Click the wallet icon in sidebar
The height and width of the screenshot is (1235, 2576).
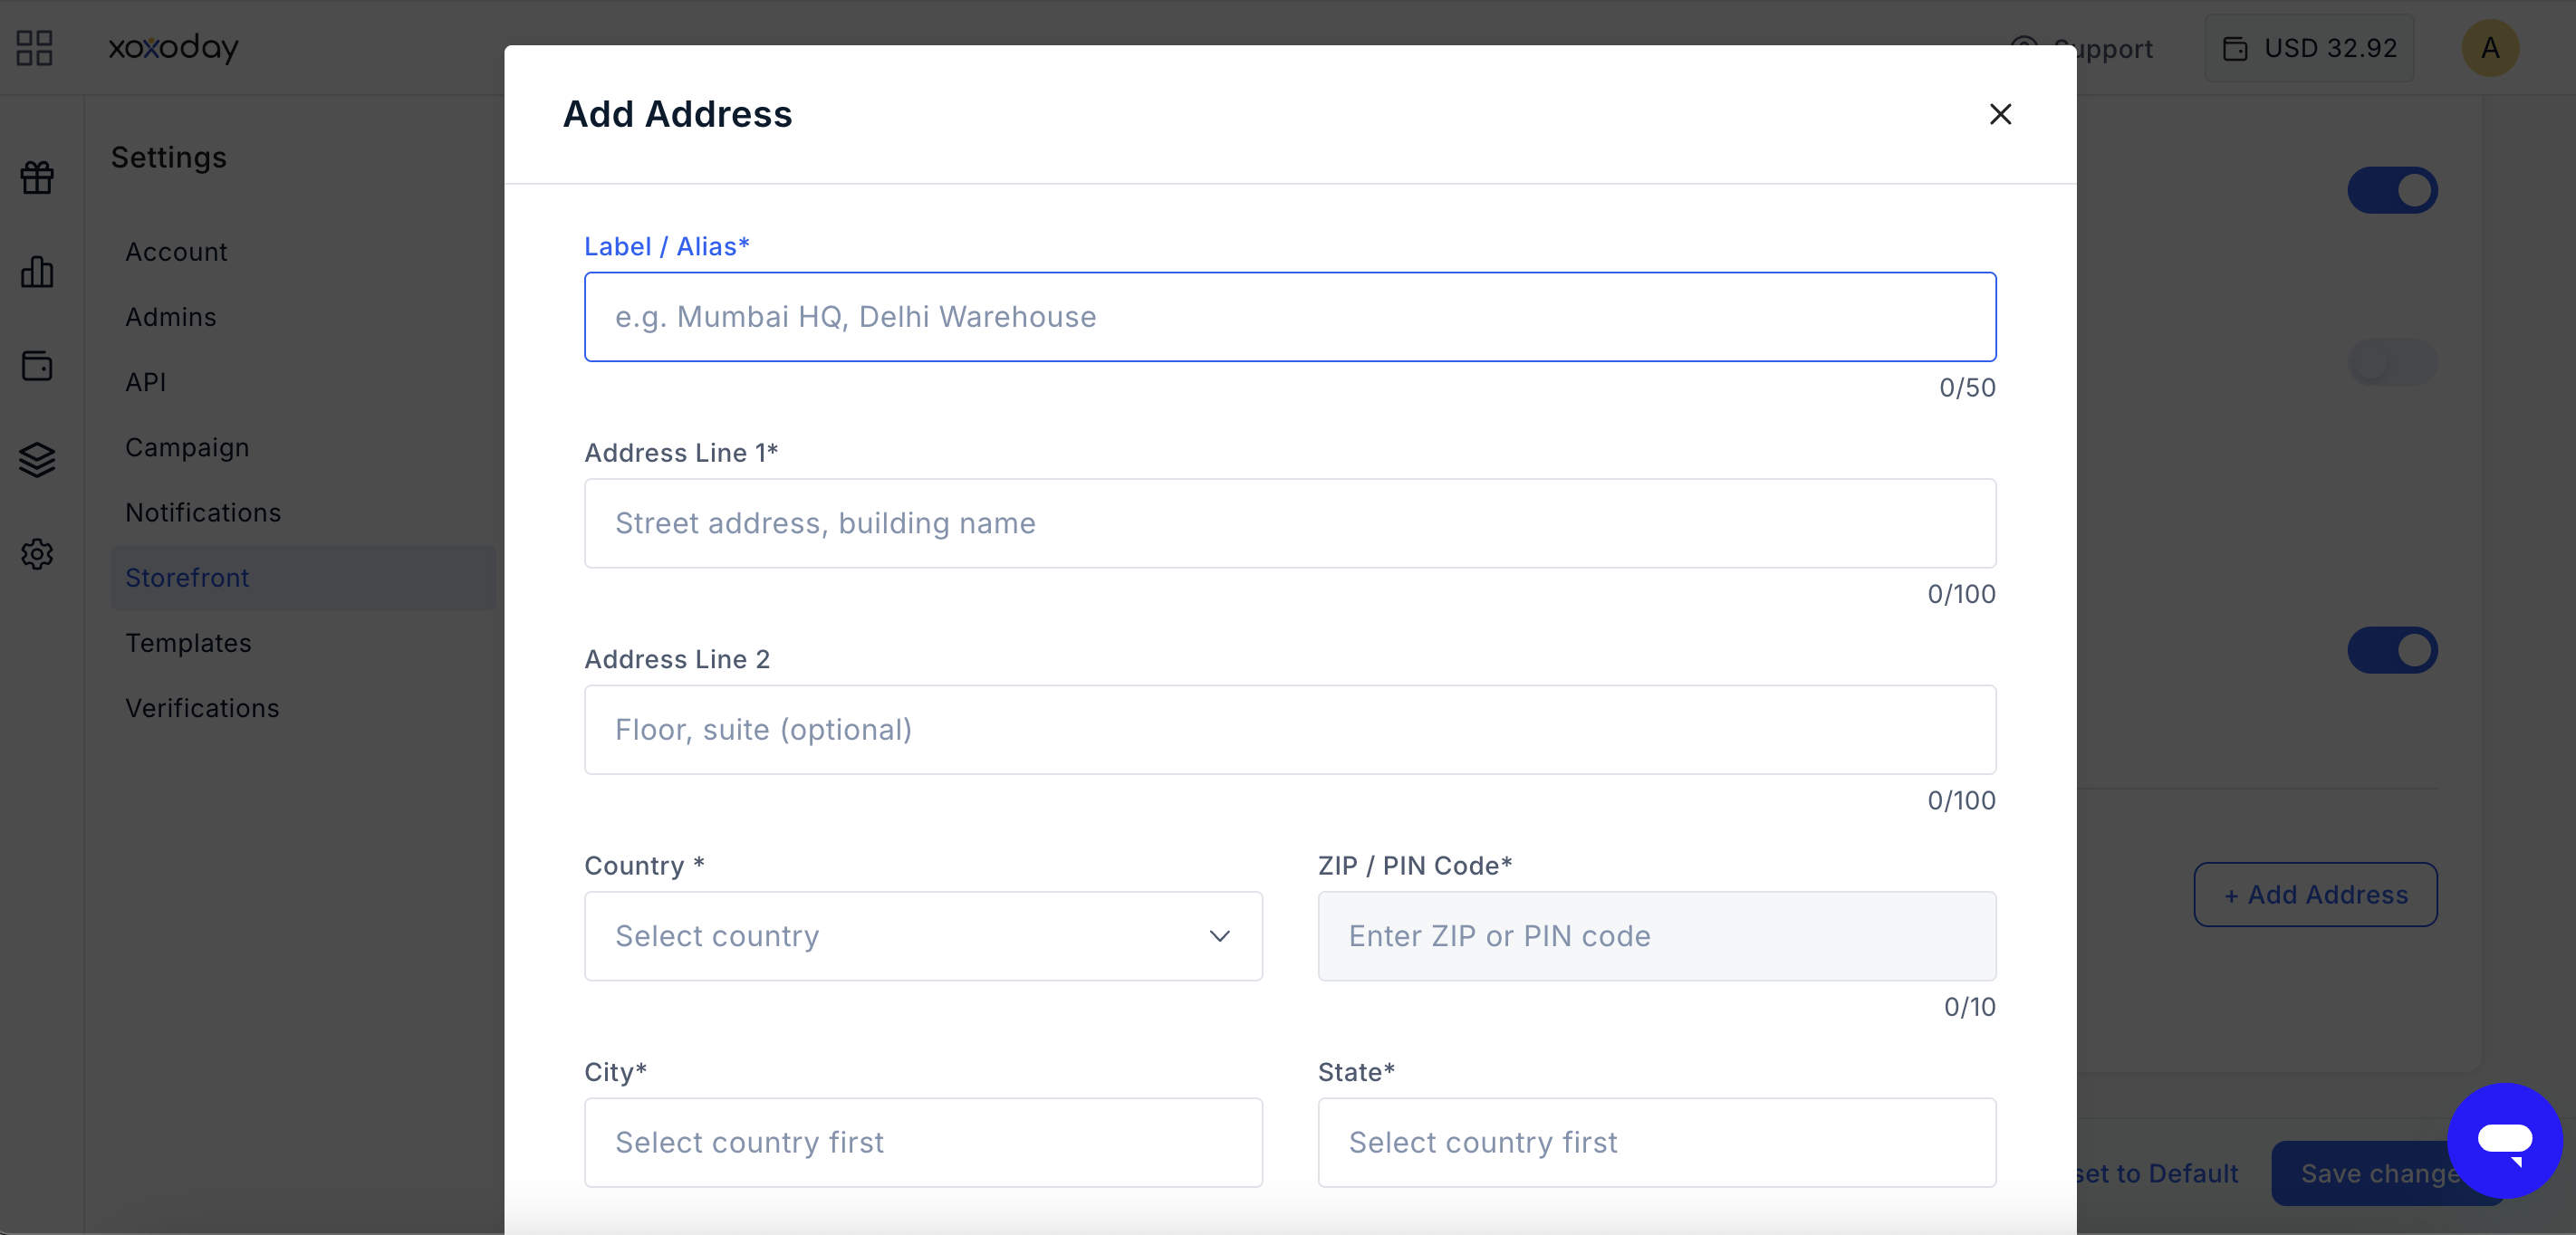coord(37,365)
